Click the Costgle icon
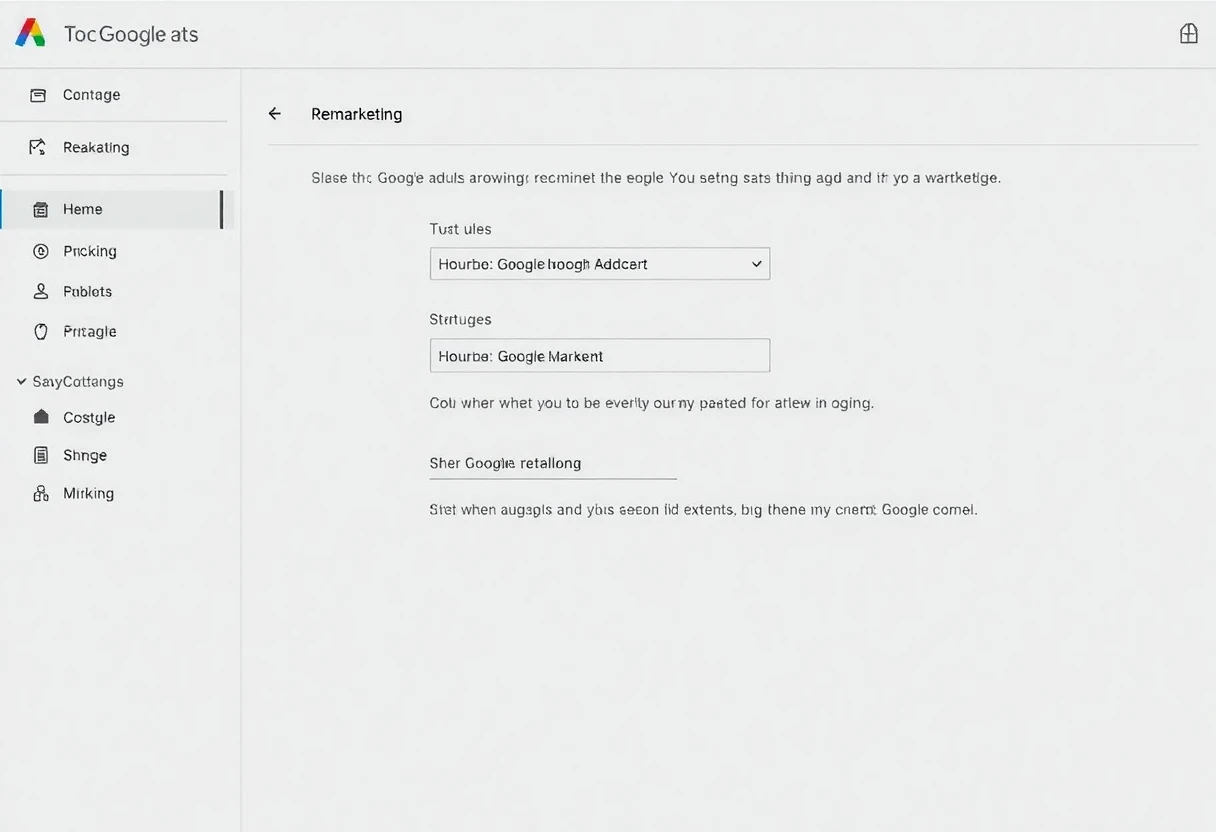The height and width of the screenshot is (832, 1216). click(41, 417)
